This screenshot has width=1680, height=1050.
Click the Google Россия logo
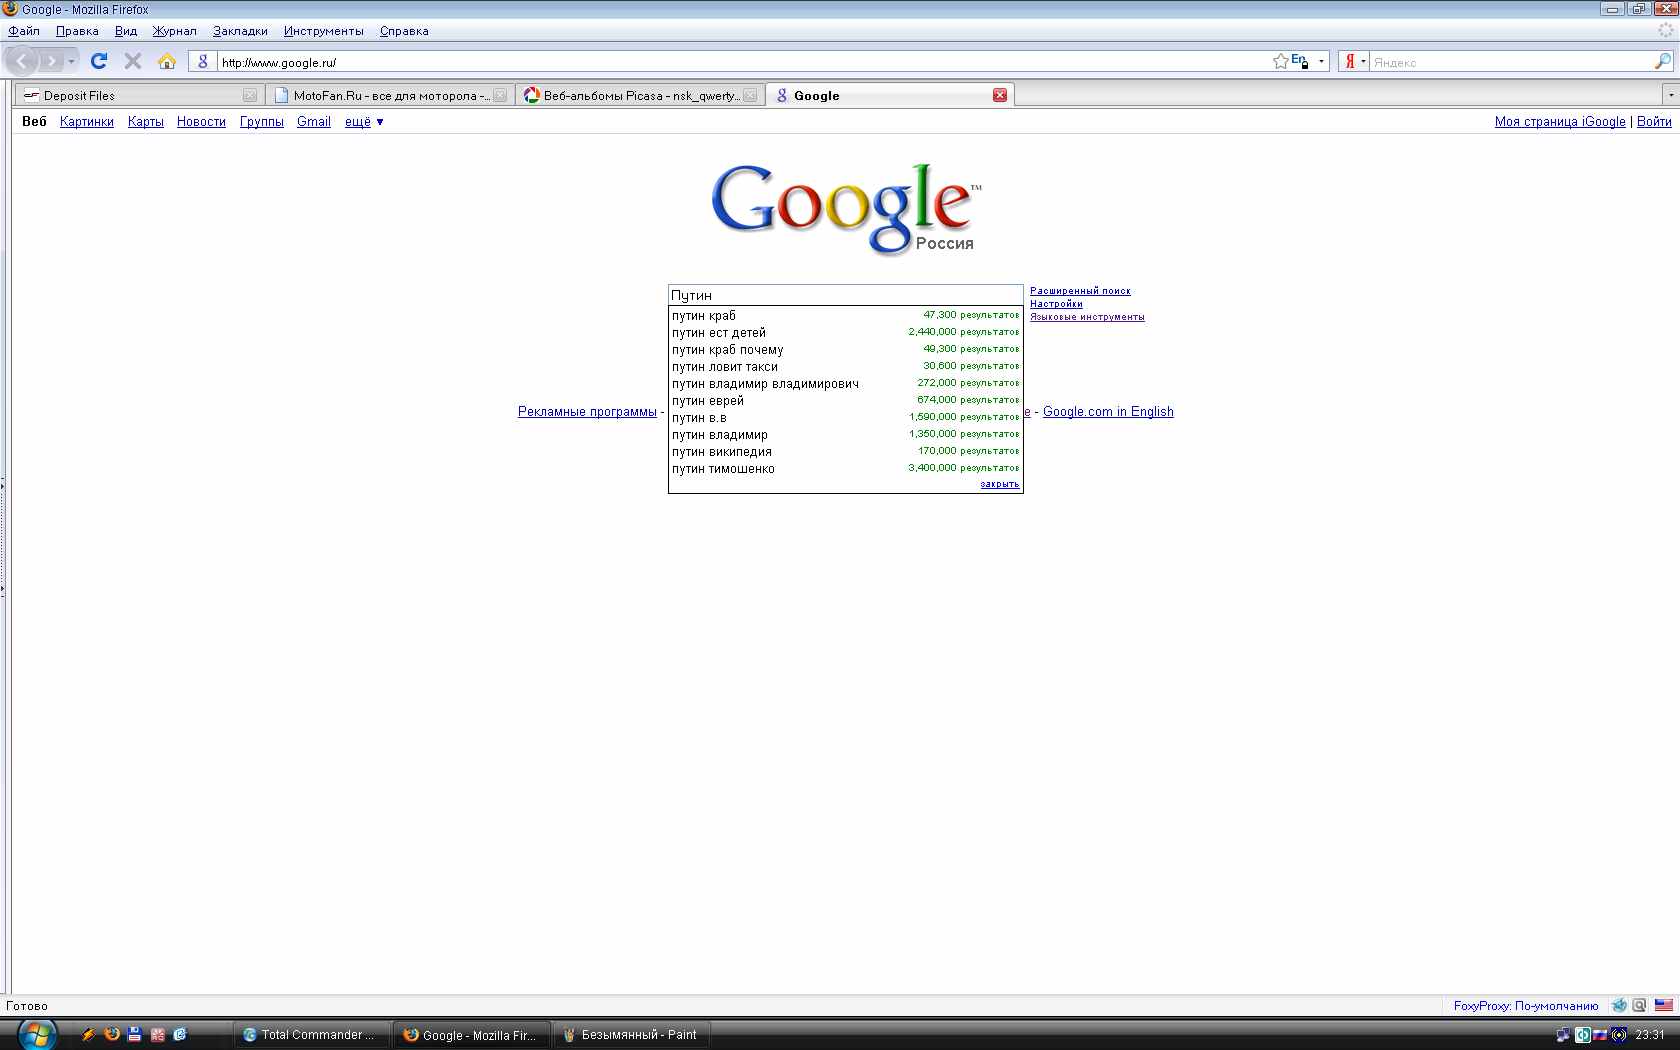(x=846, y=208)
